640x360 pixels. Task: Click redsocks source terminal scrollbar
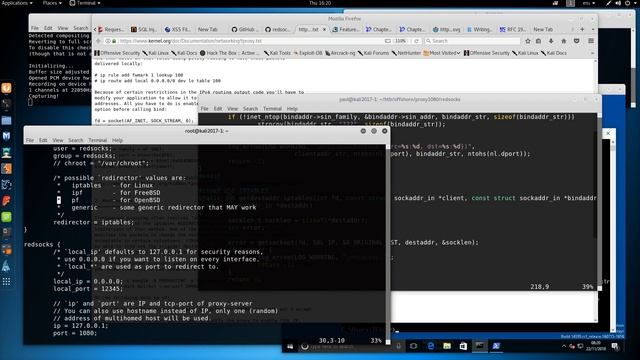click(599, 202)
